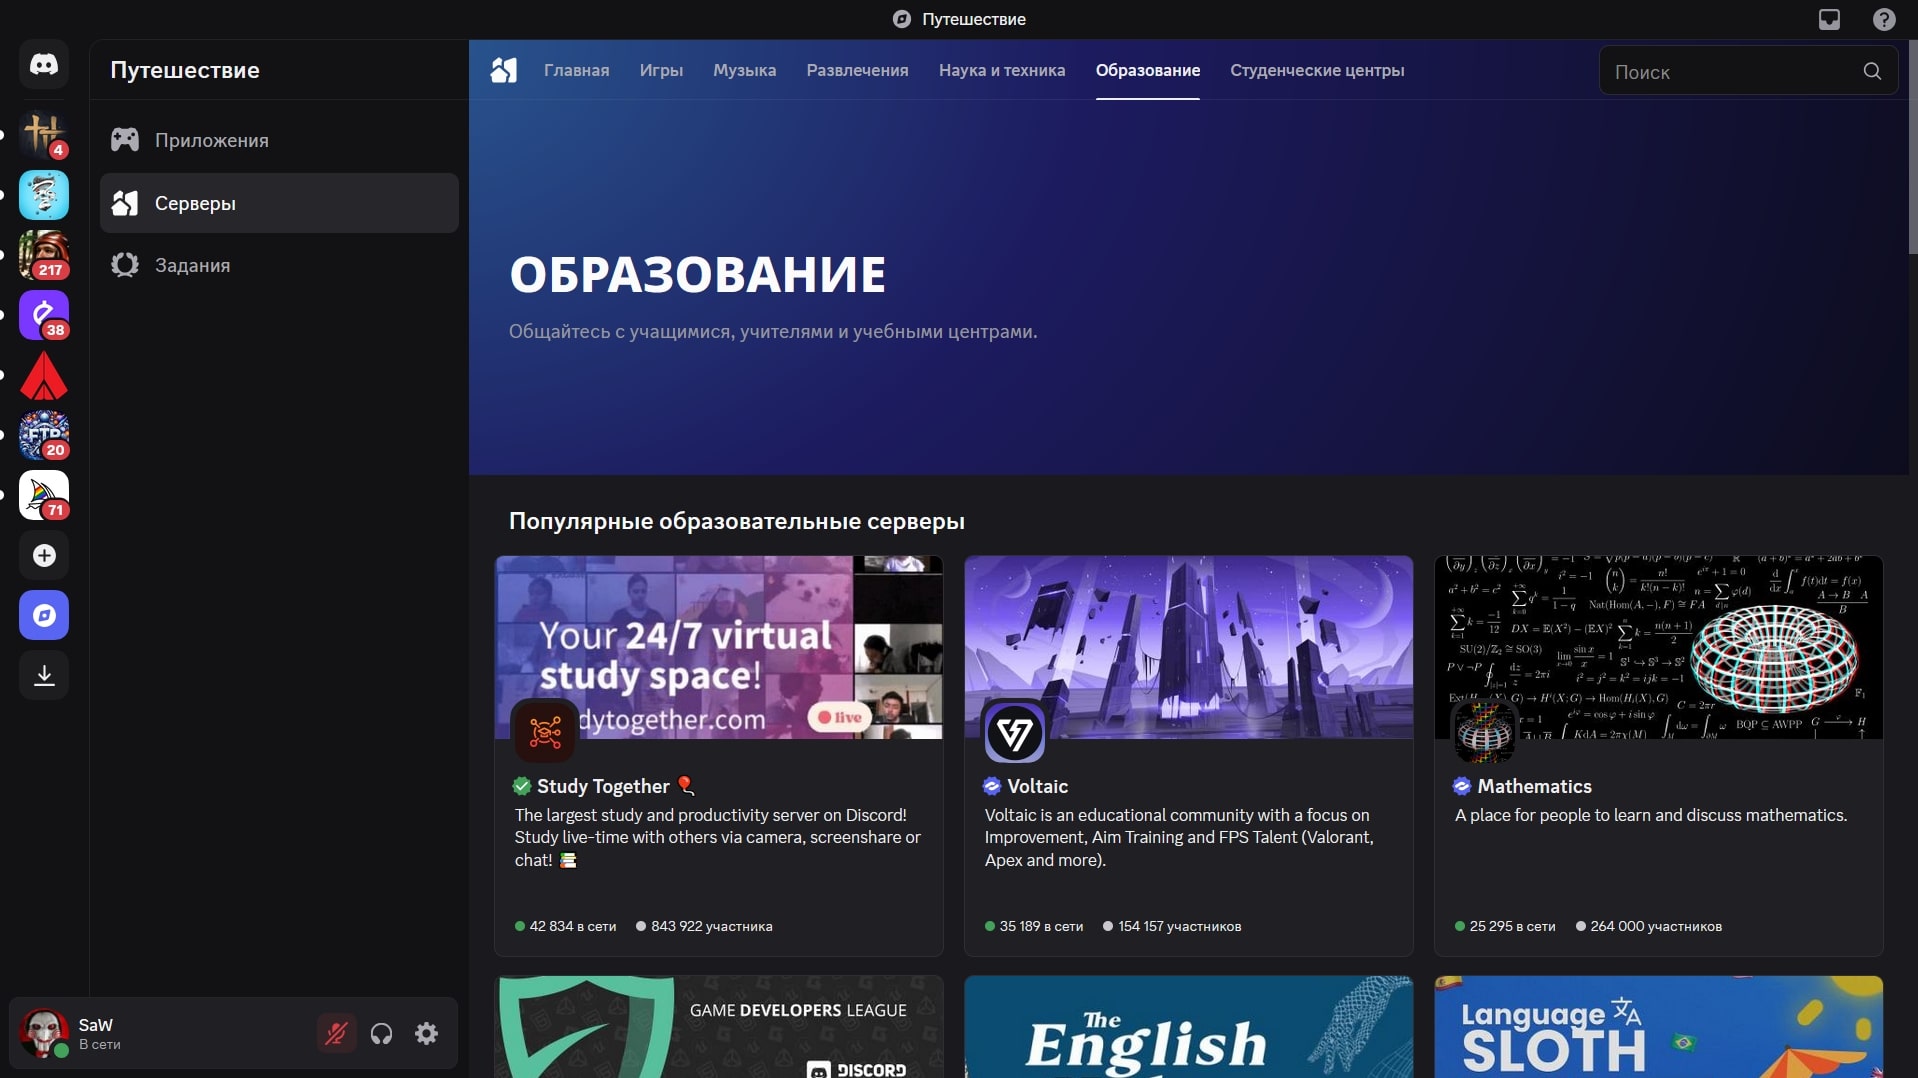Switch to Главная tab
1918x1078 pixels.
576,70
